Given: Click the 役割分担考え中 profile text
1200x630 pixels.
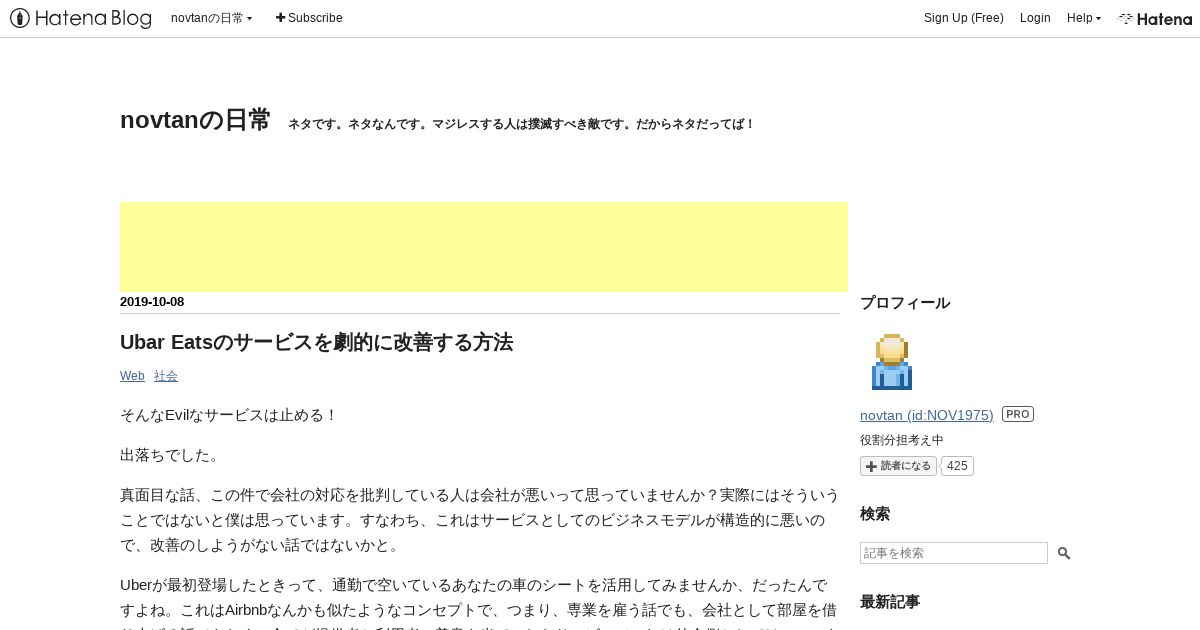Looking at the screenshot, I should point(902,440).
